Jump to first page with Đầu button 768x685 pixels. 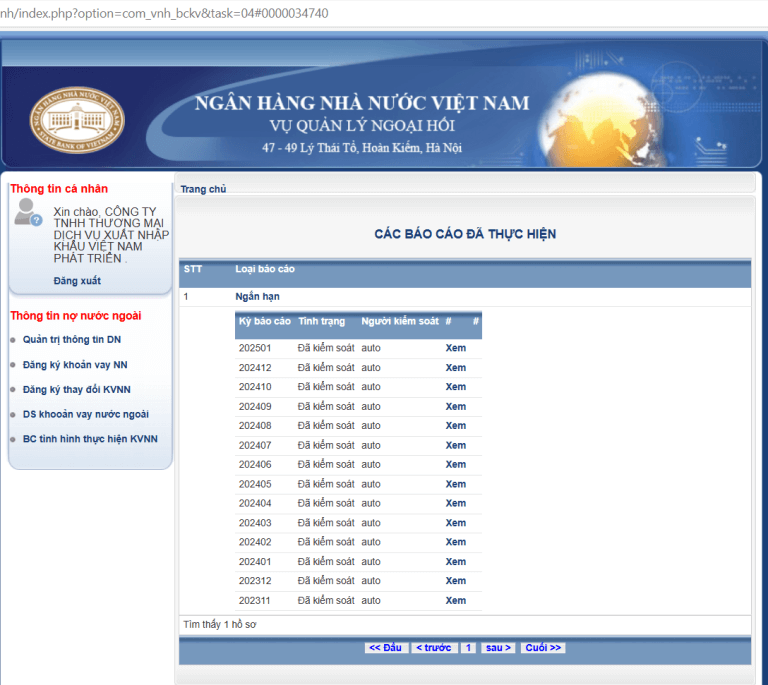pos(385,648)
